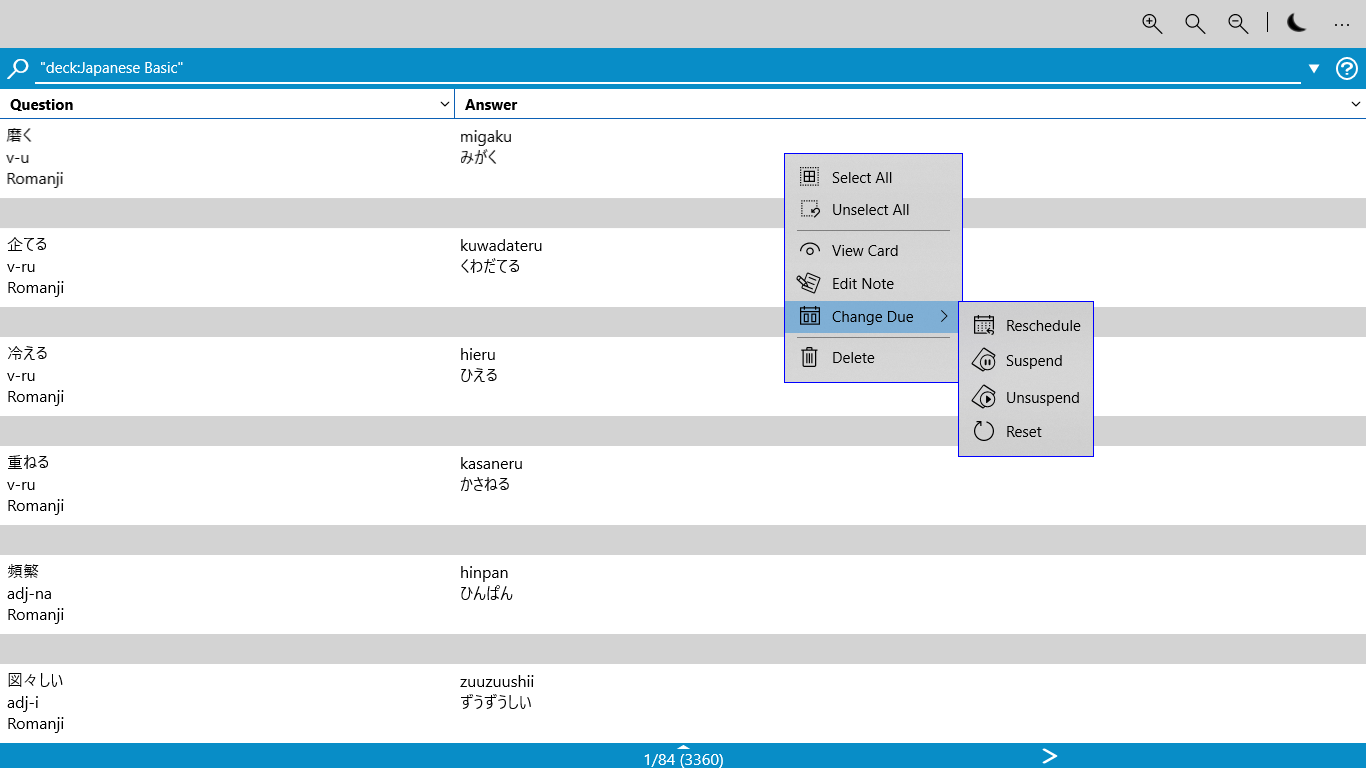This screenshot has width=1366, height=768.
Task: Click the search icon in the search bar
Action: pyautogui.click(x=16, y=67)
